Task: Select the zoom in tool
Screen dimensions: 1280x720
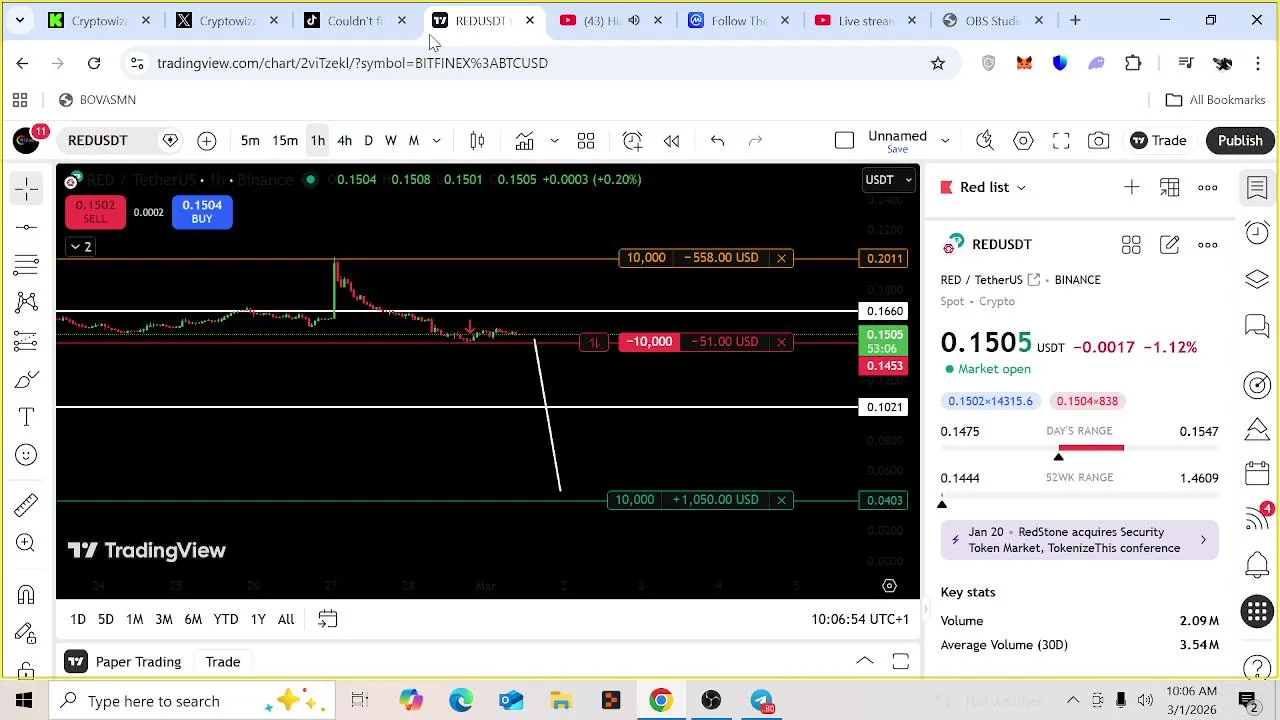Action: pyautogui.click(x=27, y=543)
